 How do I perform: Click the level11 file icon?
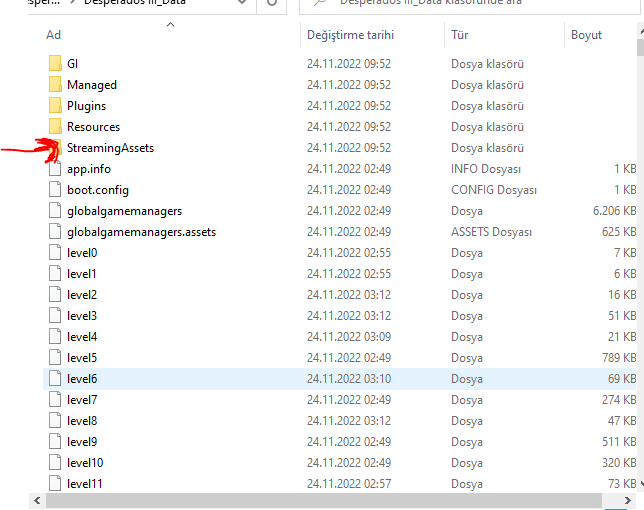(x=55, y=483)
